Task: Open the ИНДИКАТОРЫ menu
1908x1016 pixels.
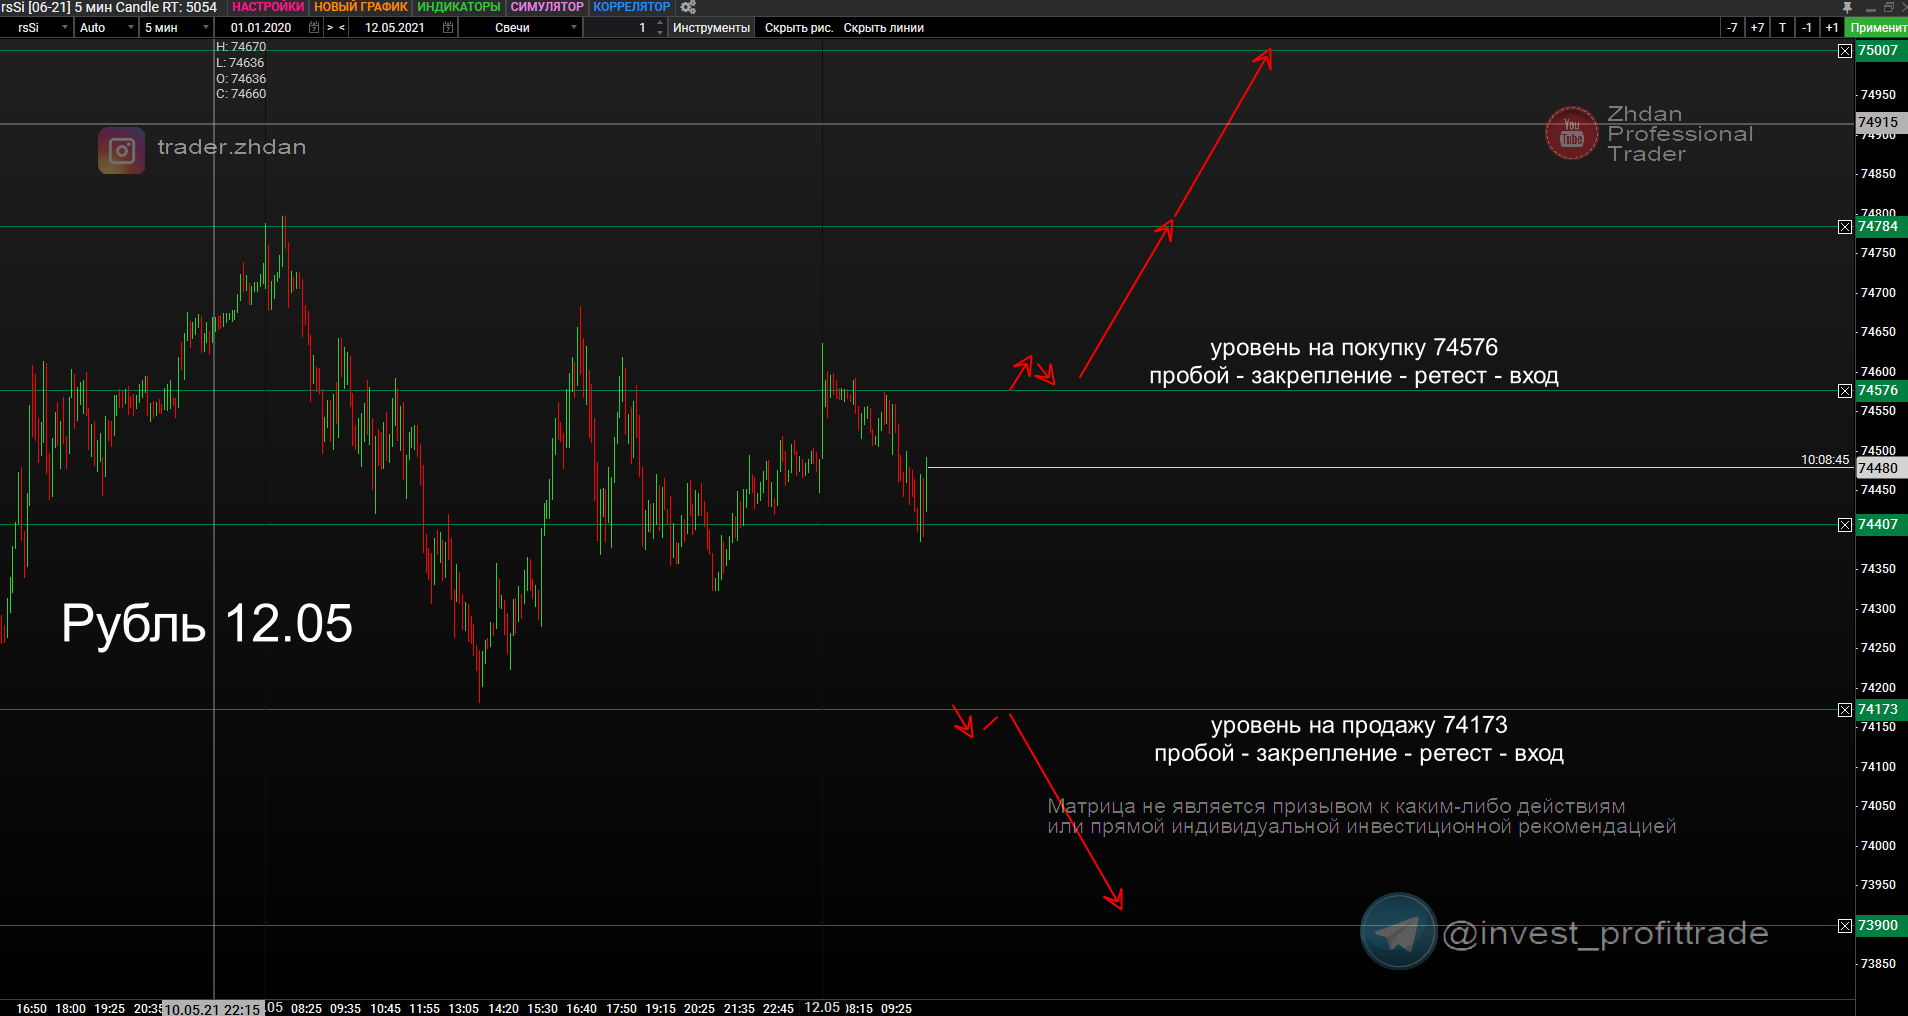Action: 459,7
